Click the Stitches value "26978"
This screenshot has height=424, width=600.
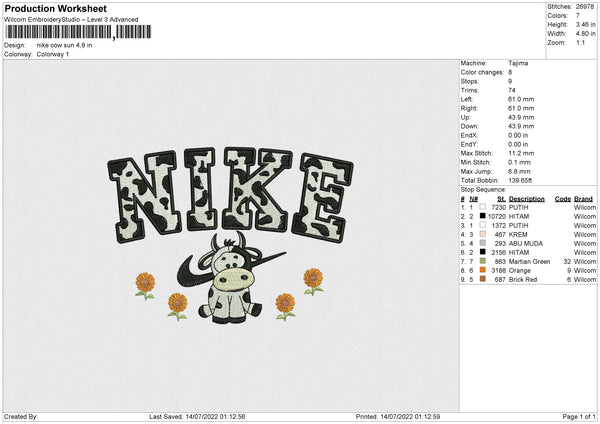tap(585, 7)
